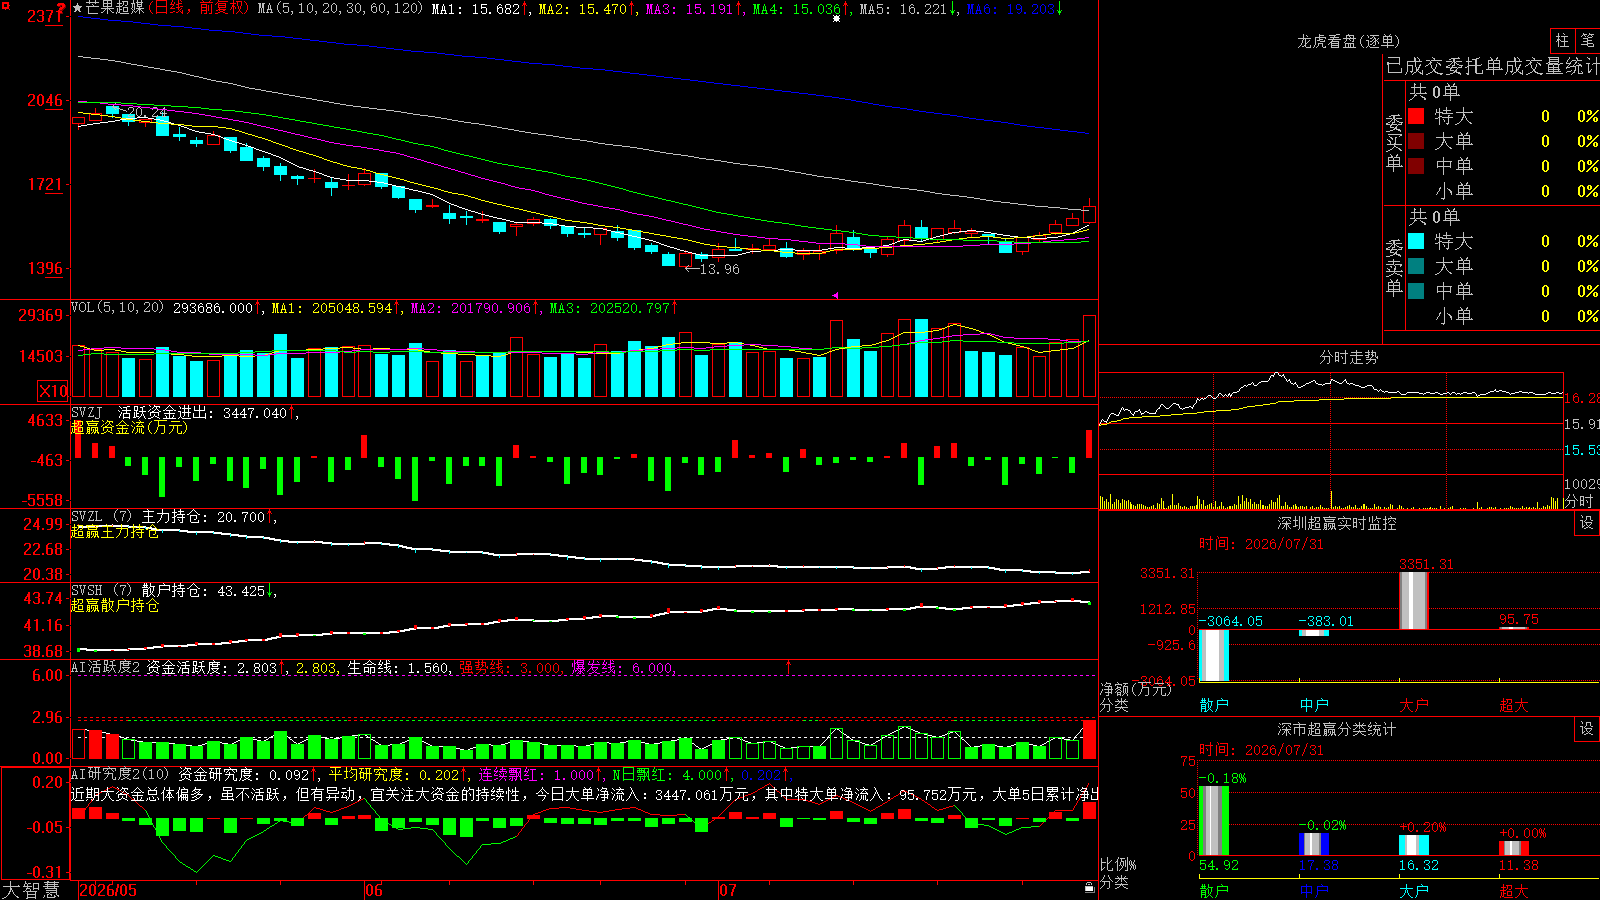The height and width of the screenshot is (900, 1600).
Task: Select the 分时走势 panel title
Action: [x=1348, y=357]
